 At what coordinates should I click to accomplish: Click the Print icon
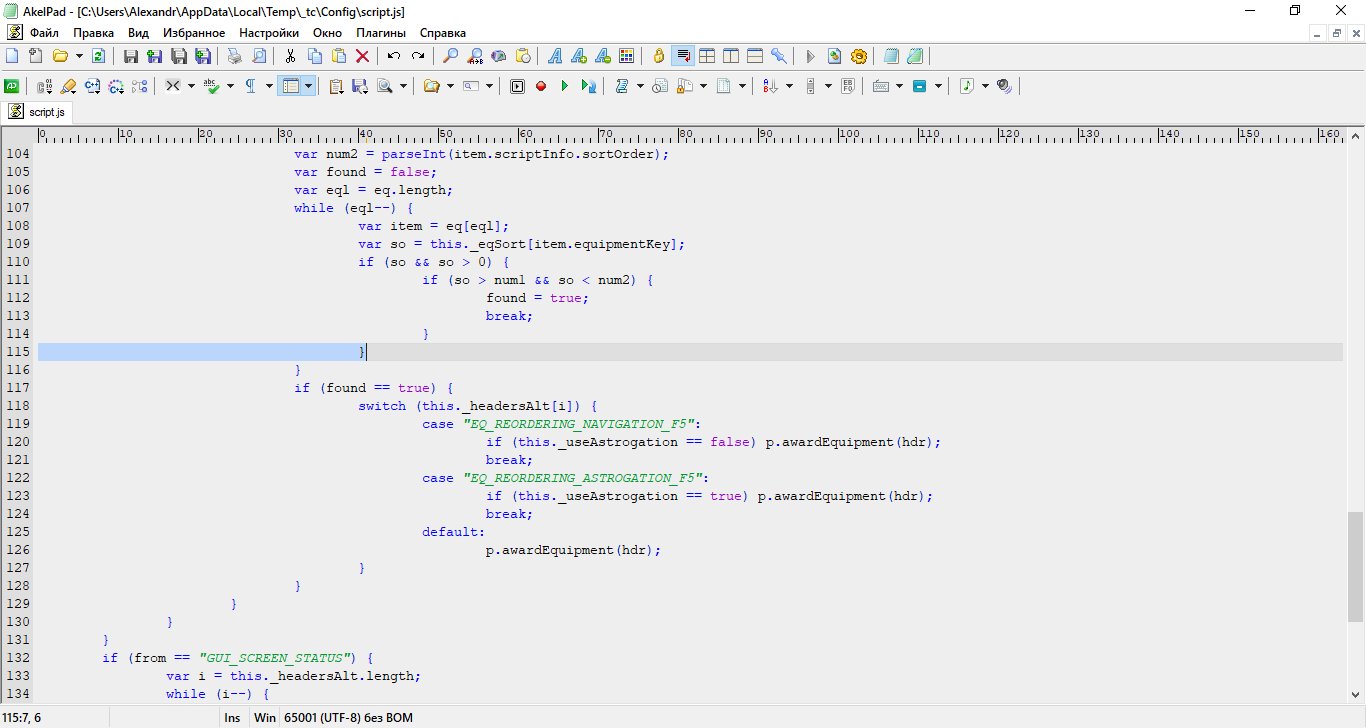point(234,56)
